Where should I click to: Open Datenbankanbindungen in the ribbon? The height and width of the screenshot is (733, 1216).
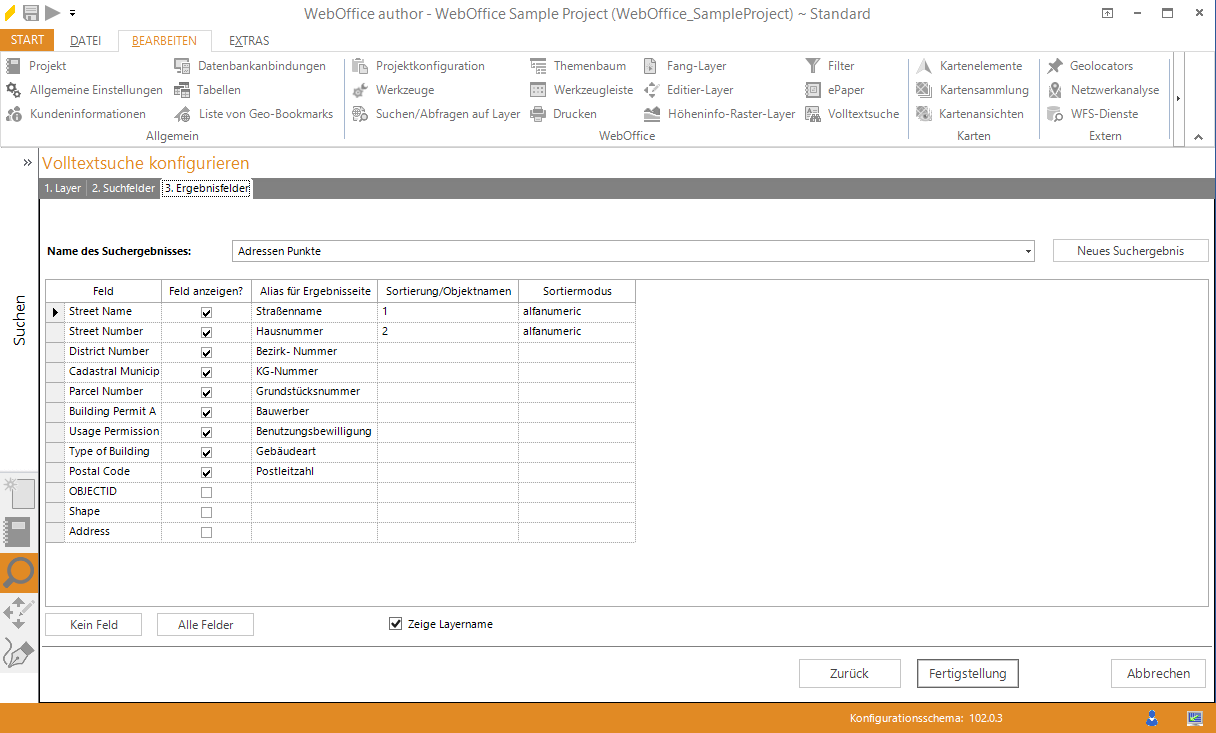point(182,66)
